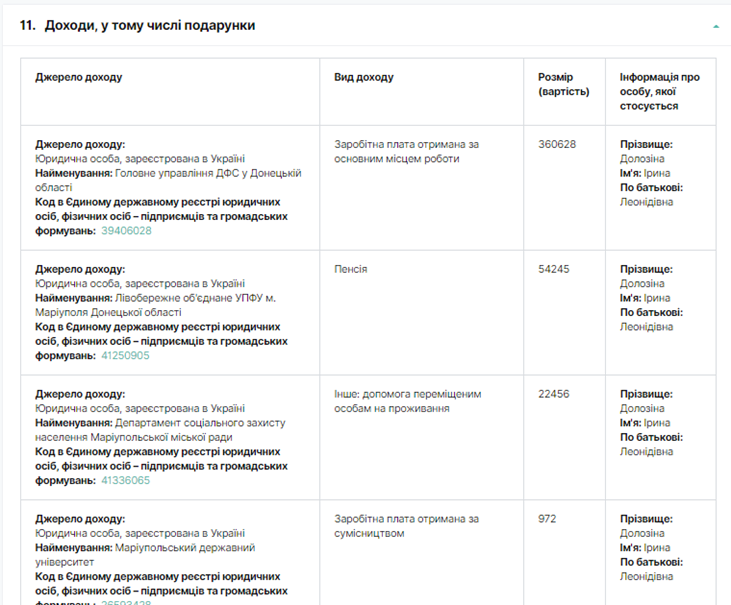The height and width of the screenshot is (605, 731).
Task: Select the pension amount 54245
Action: tap(554, 269)
